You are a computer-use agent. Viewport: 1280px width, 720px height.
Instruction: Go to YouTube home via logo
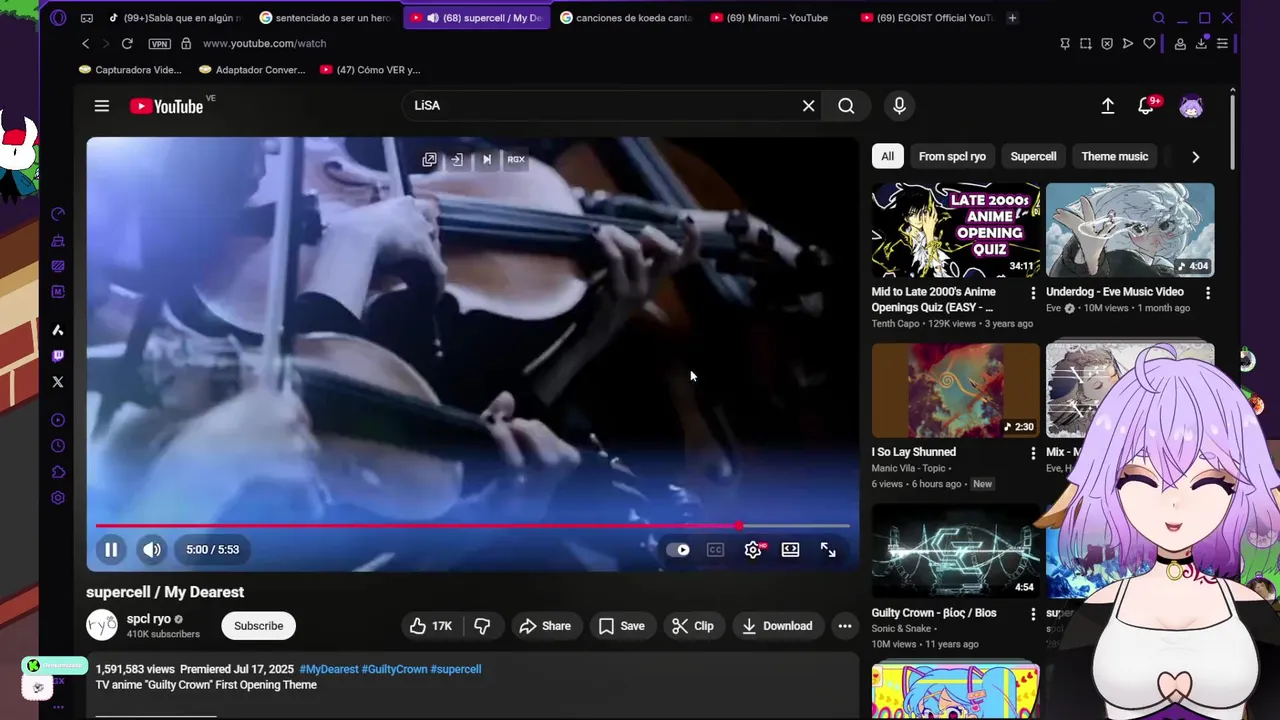167,106
